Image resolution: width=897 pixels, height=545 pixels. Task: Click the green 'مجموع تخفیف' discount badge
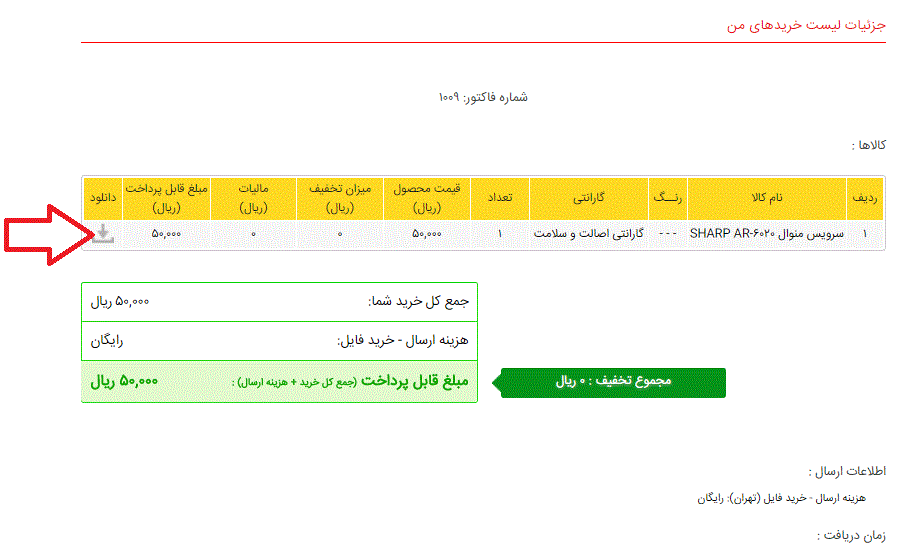[x=612, y=382]
